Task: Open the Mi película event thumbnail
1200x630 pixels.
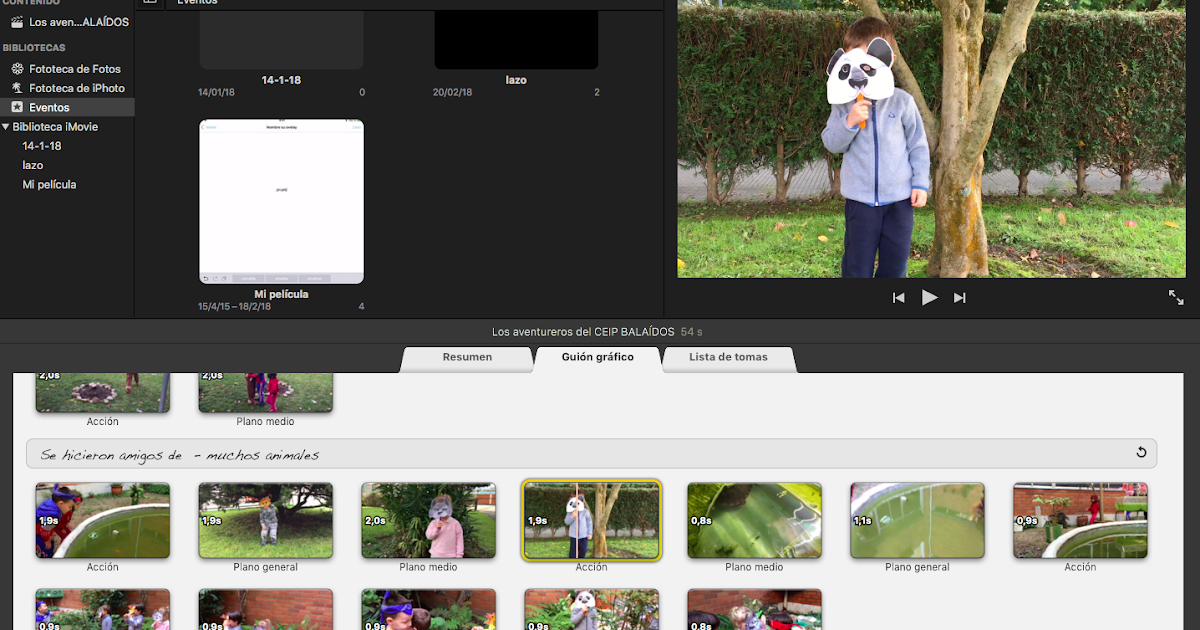Action: click(281, 202)
